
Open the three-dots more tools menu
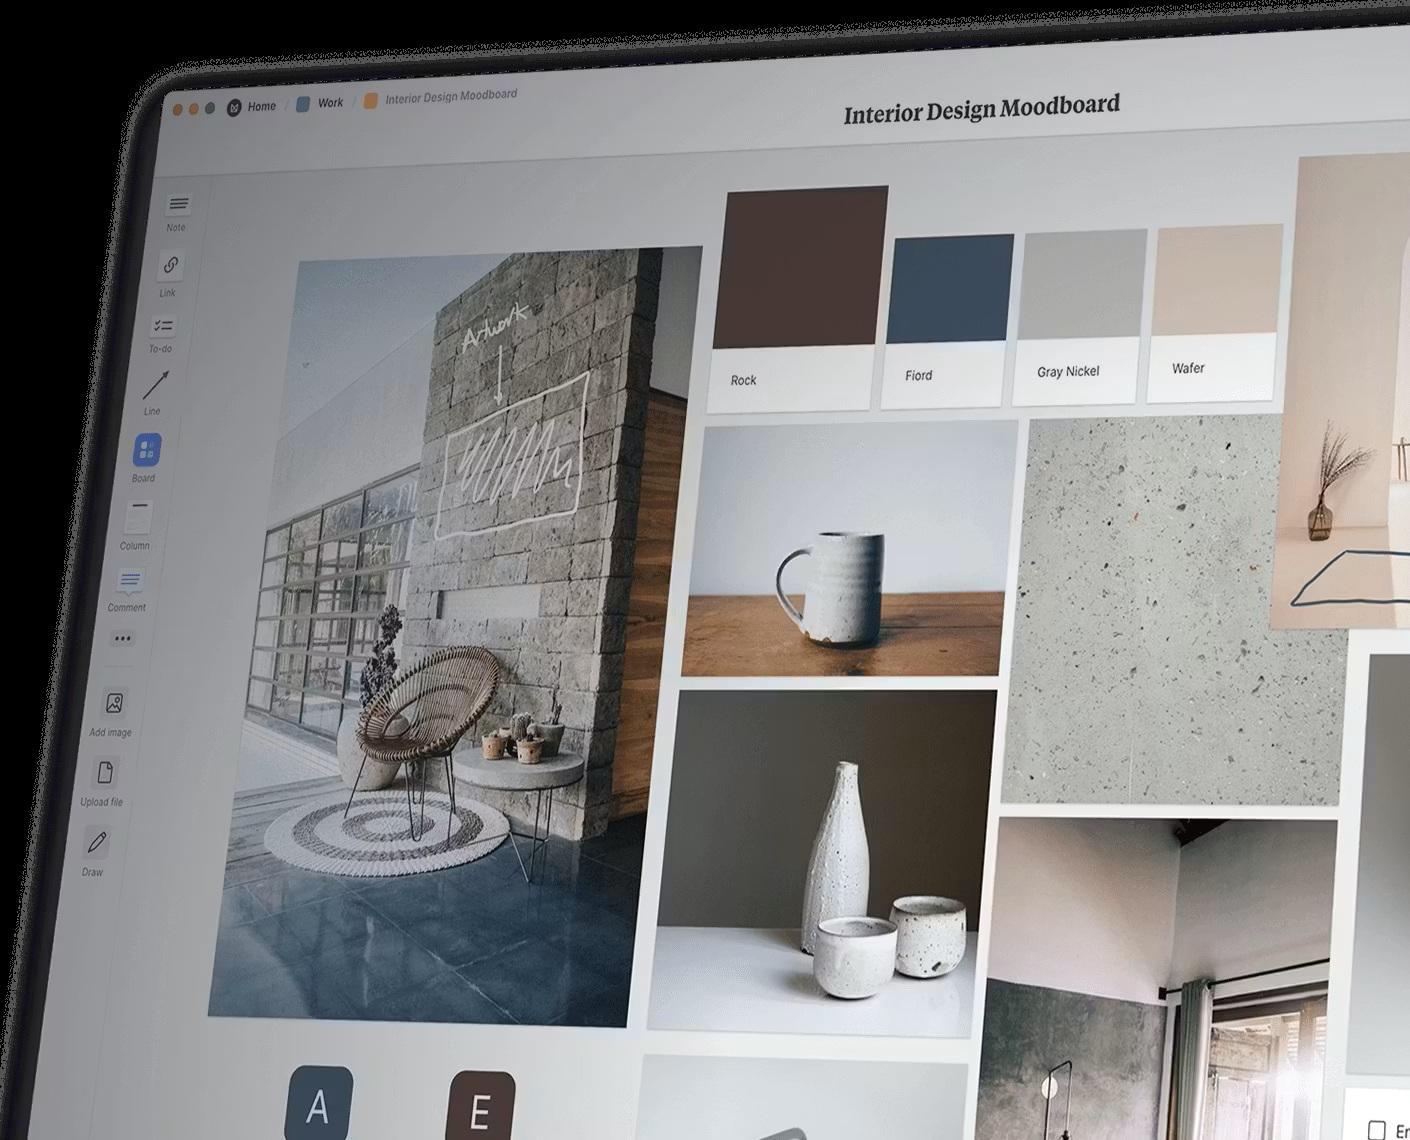pyautogui.click(x=123, y=638)
